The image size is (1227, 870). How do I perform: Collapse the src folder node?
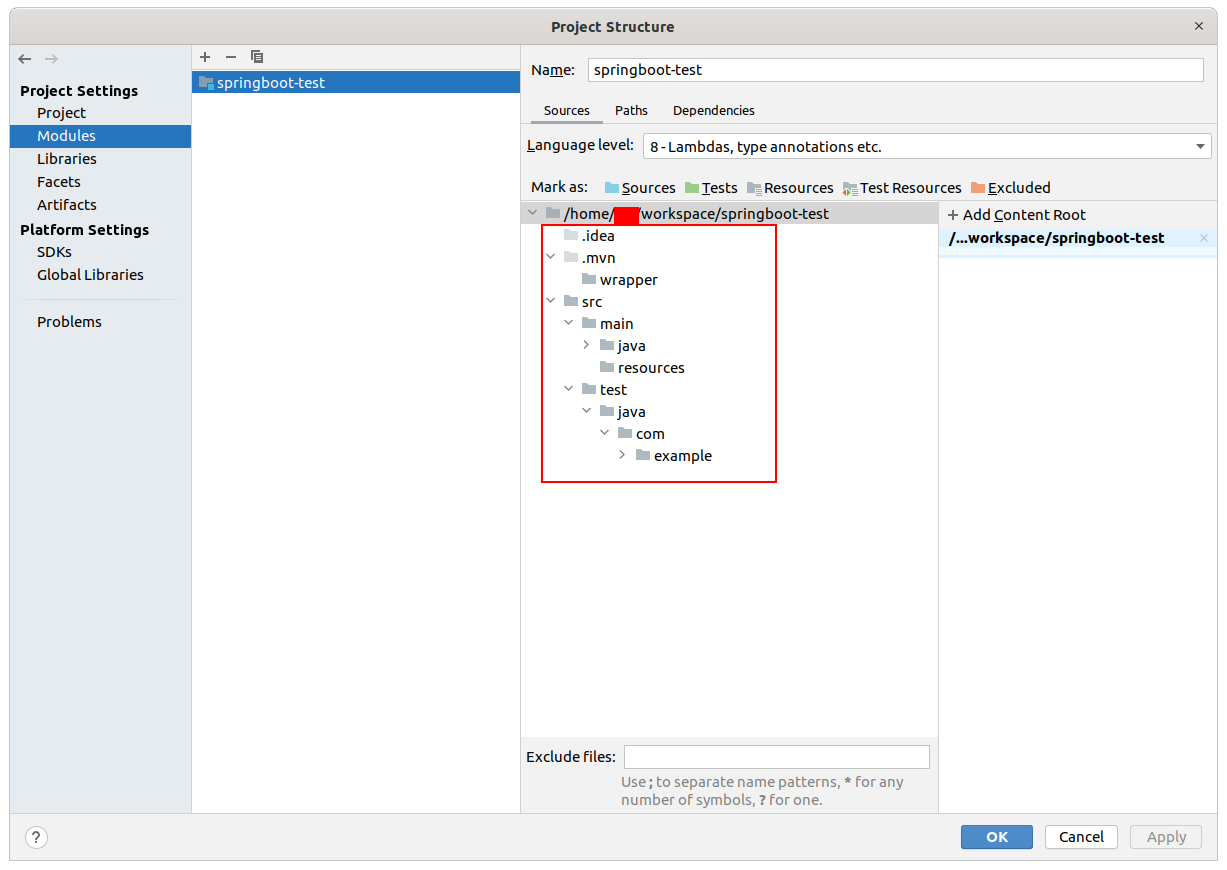tap(550, 301)
